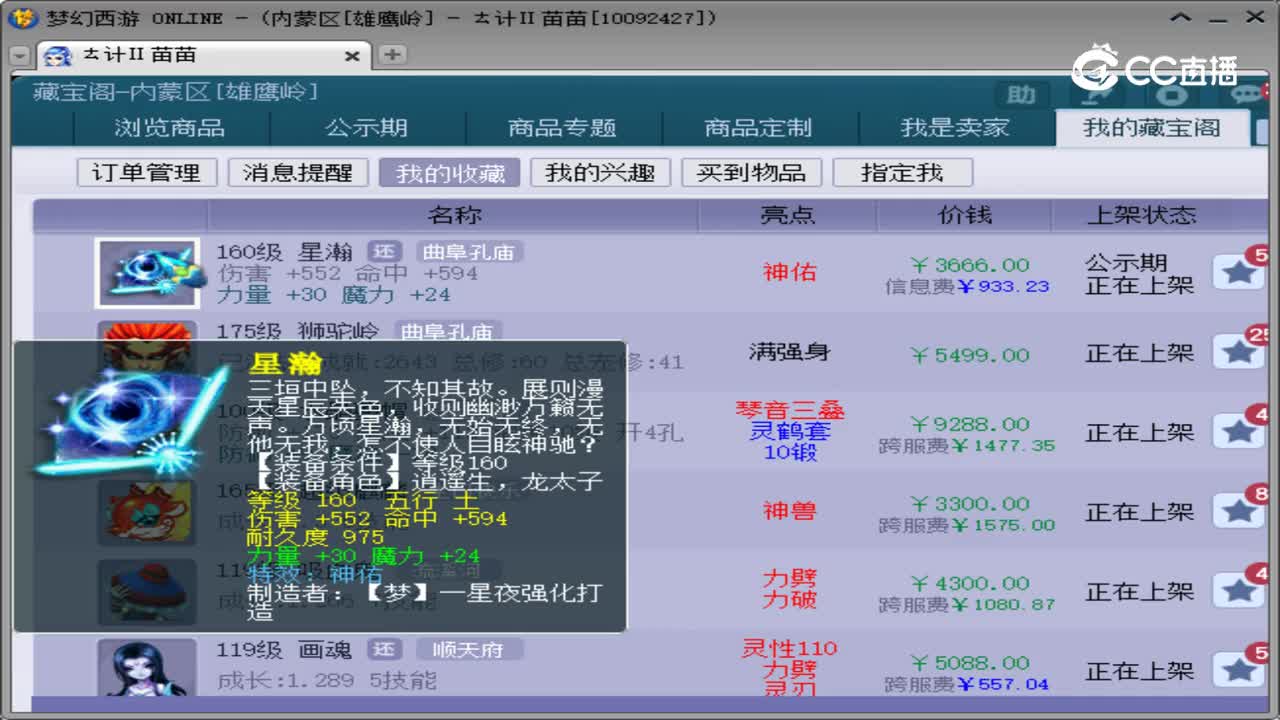Click the 狮驼岭 character portrait thumbnail
The image size is (1280, 720).
147,352
